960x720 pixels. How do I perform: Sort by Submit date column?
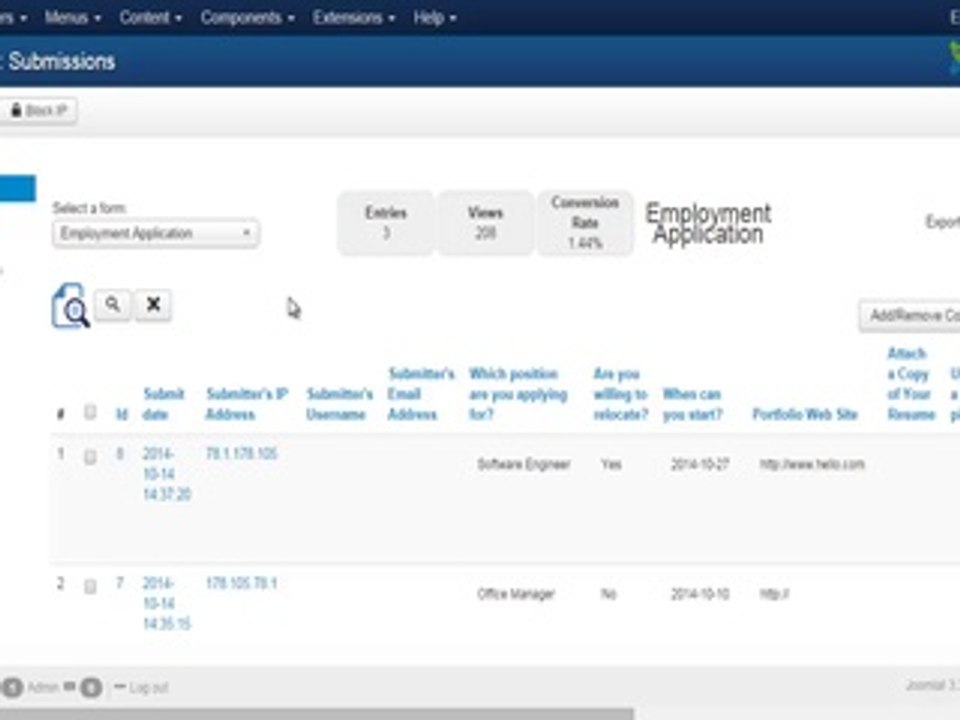click(x=163, y=404)
